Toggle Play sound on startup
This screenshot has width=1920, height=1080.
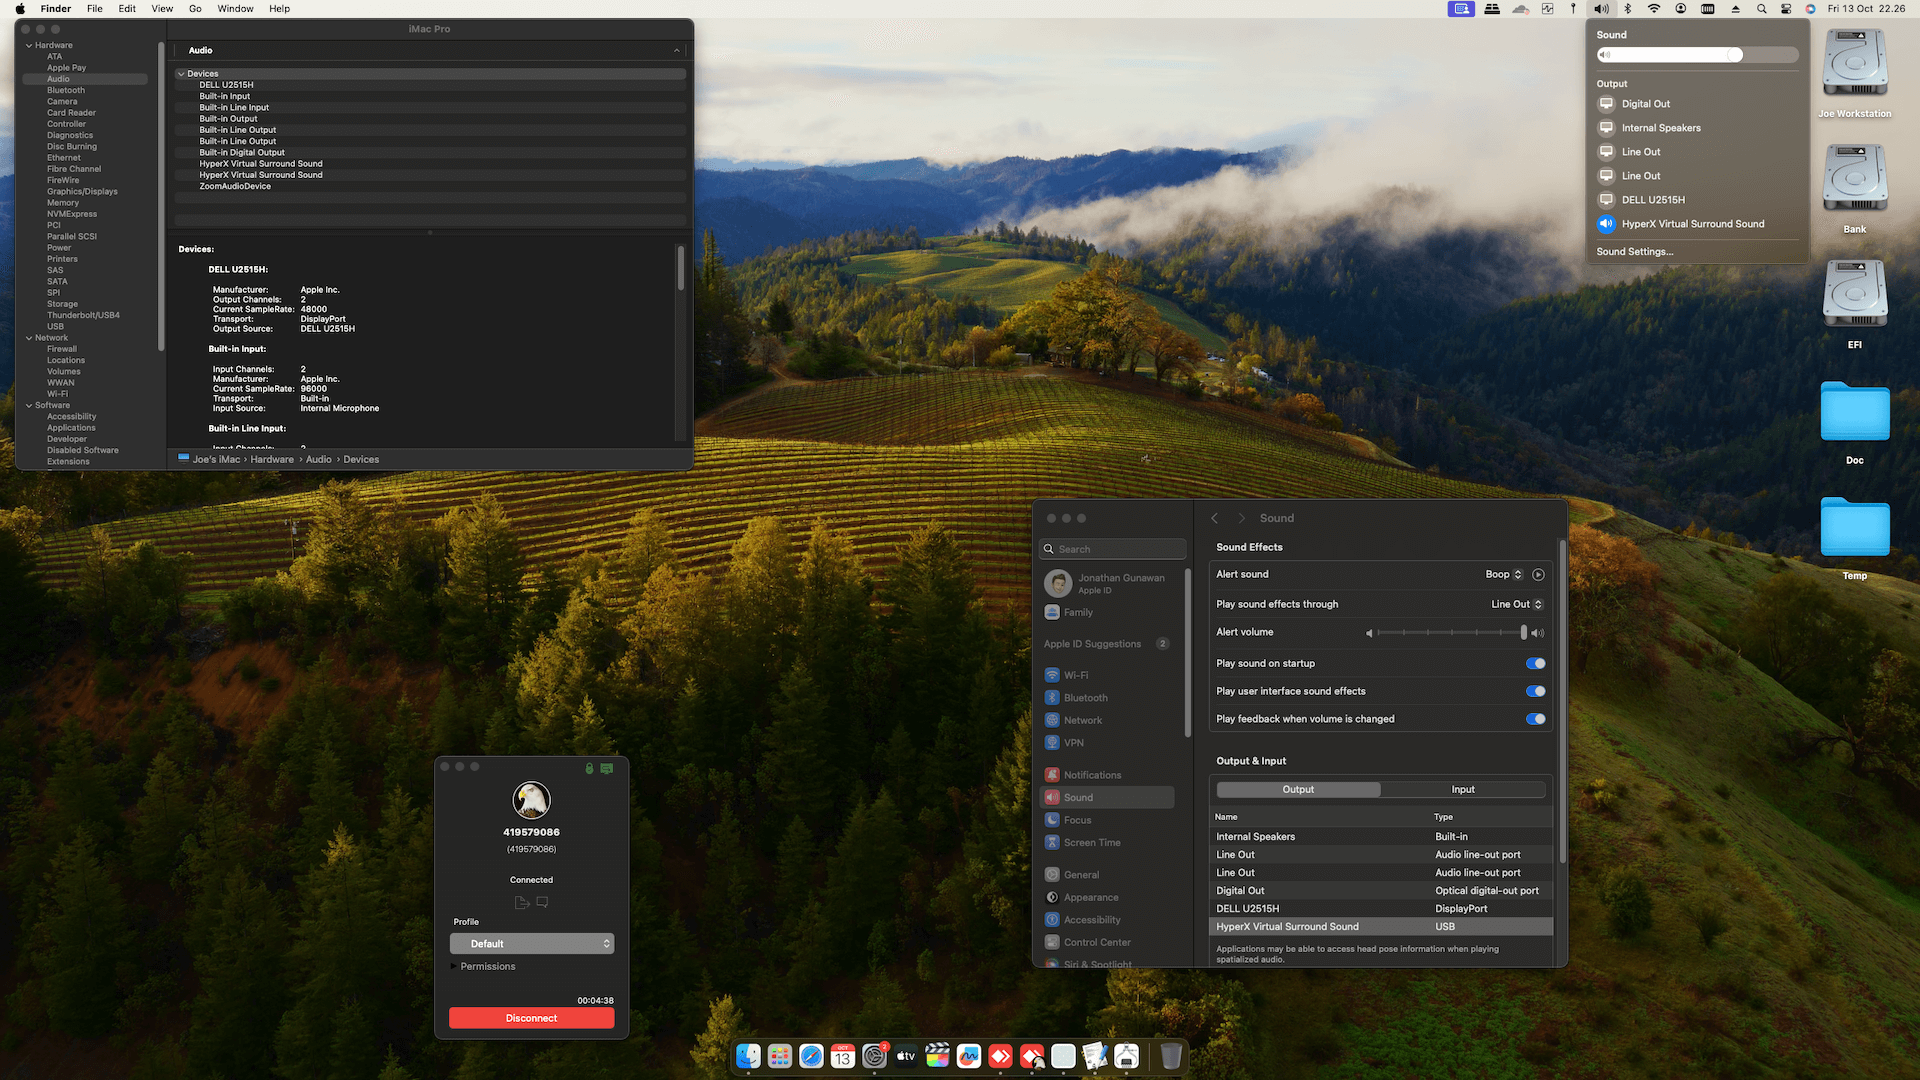[x=1535, y=664]
